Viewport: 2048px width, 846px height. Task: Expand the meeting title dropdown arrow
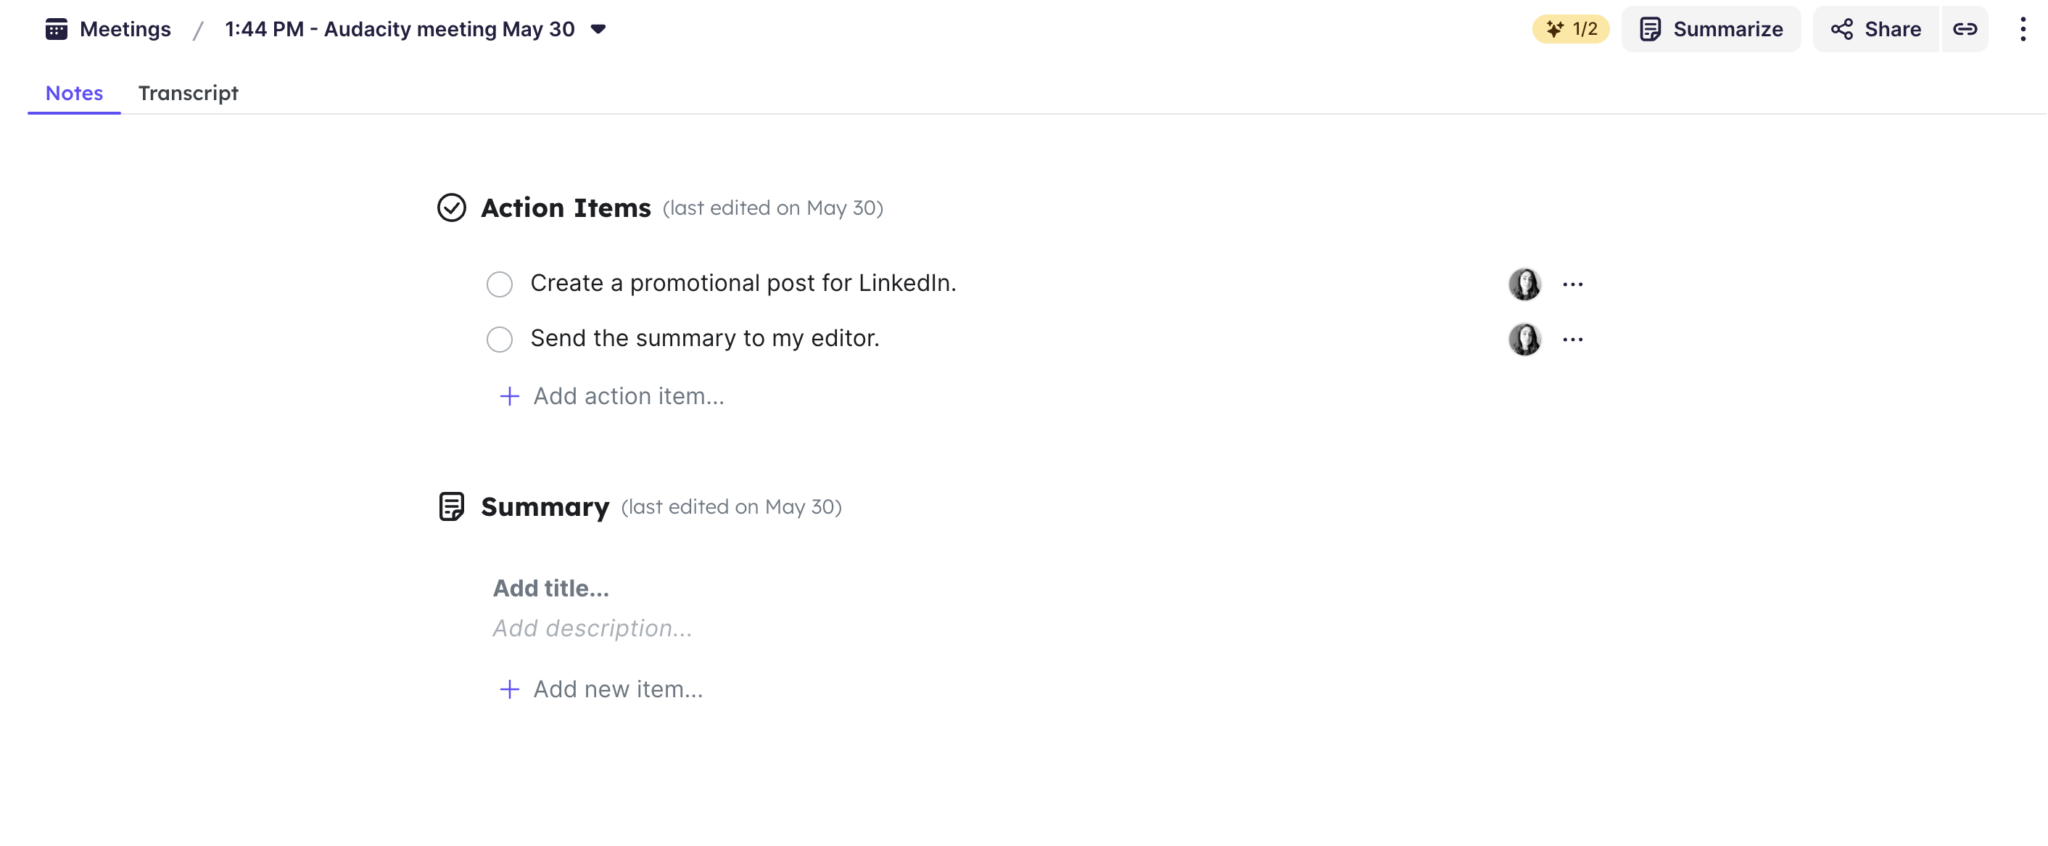(598, 29)
